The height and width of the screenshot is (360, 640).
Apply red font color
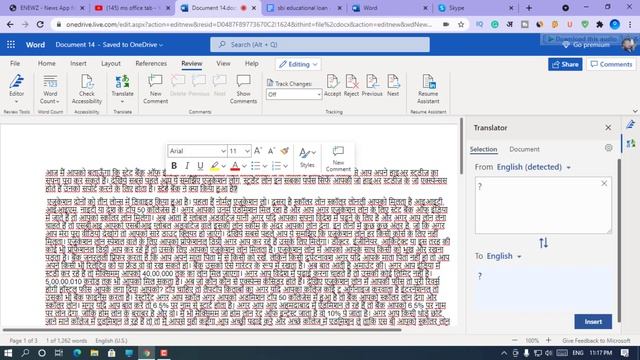coord(235,166)
